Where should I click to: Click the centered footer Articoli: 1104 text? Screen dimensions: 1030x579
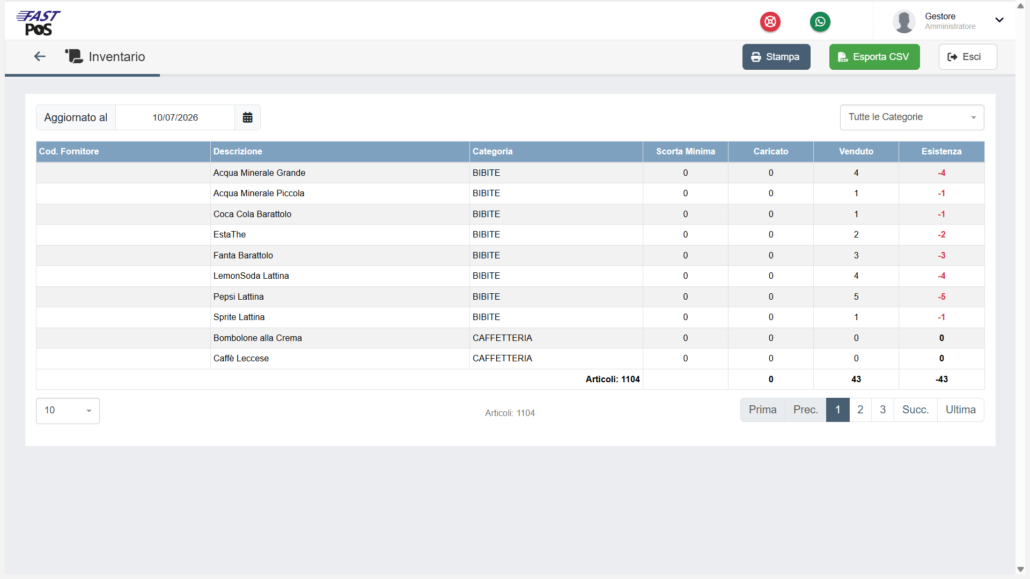point(510,413)
